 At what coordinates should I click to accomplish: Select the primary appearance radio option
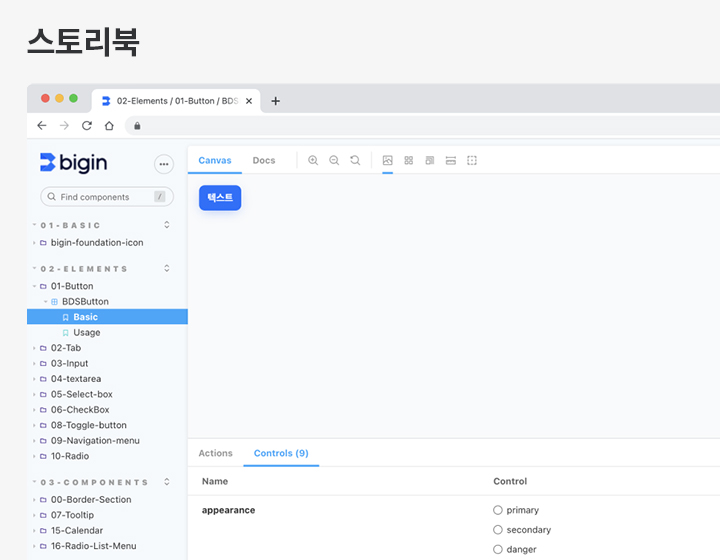498,510
